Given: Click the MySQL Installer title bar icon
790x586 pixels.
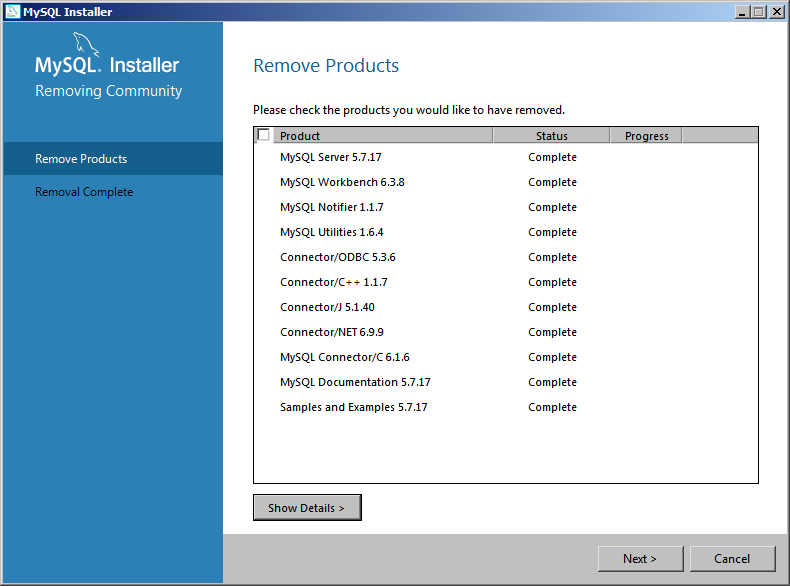Looking at the screenshot, I should click(12, 12).
